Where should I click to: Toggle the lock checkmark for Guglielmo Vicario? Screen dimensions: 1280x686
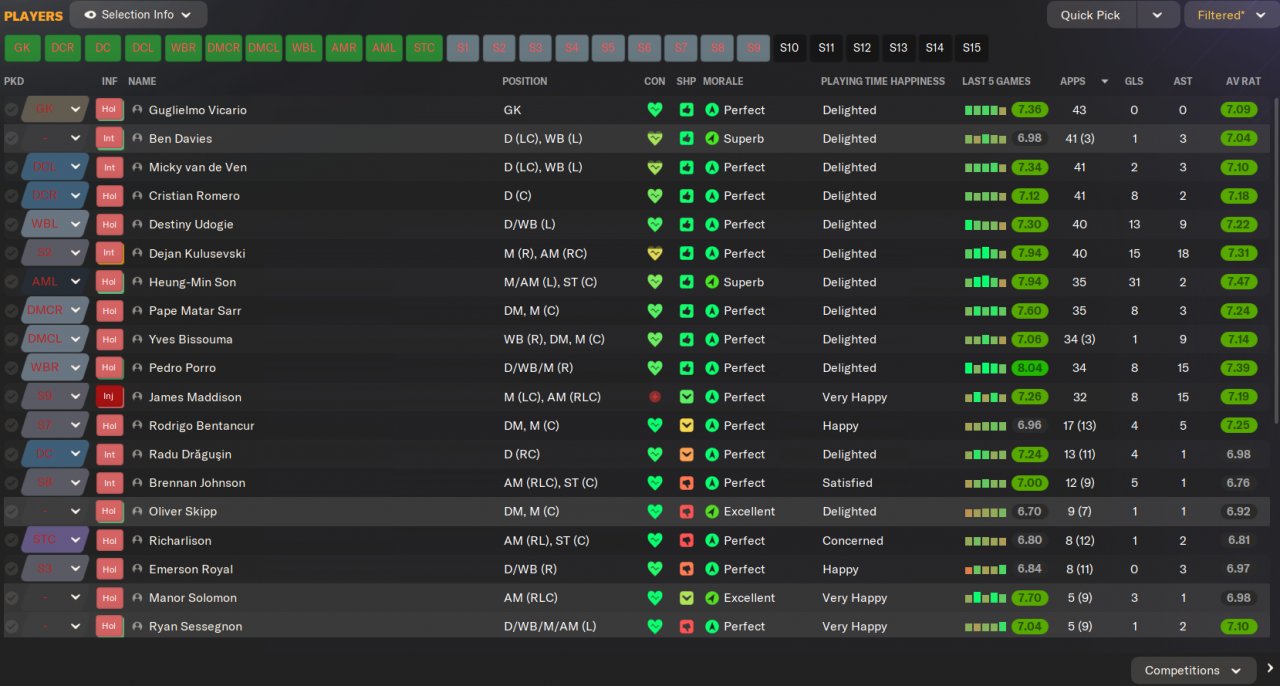(11, 110)
